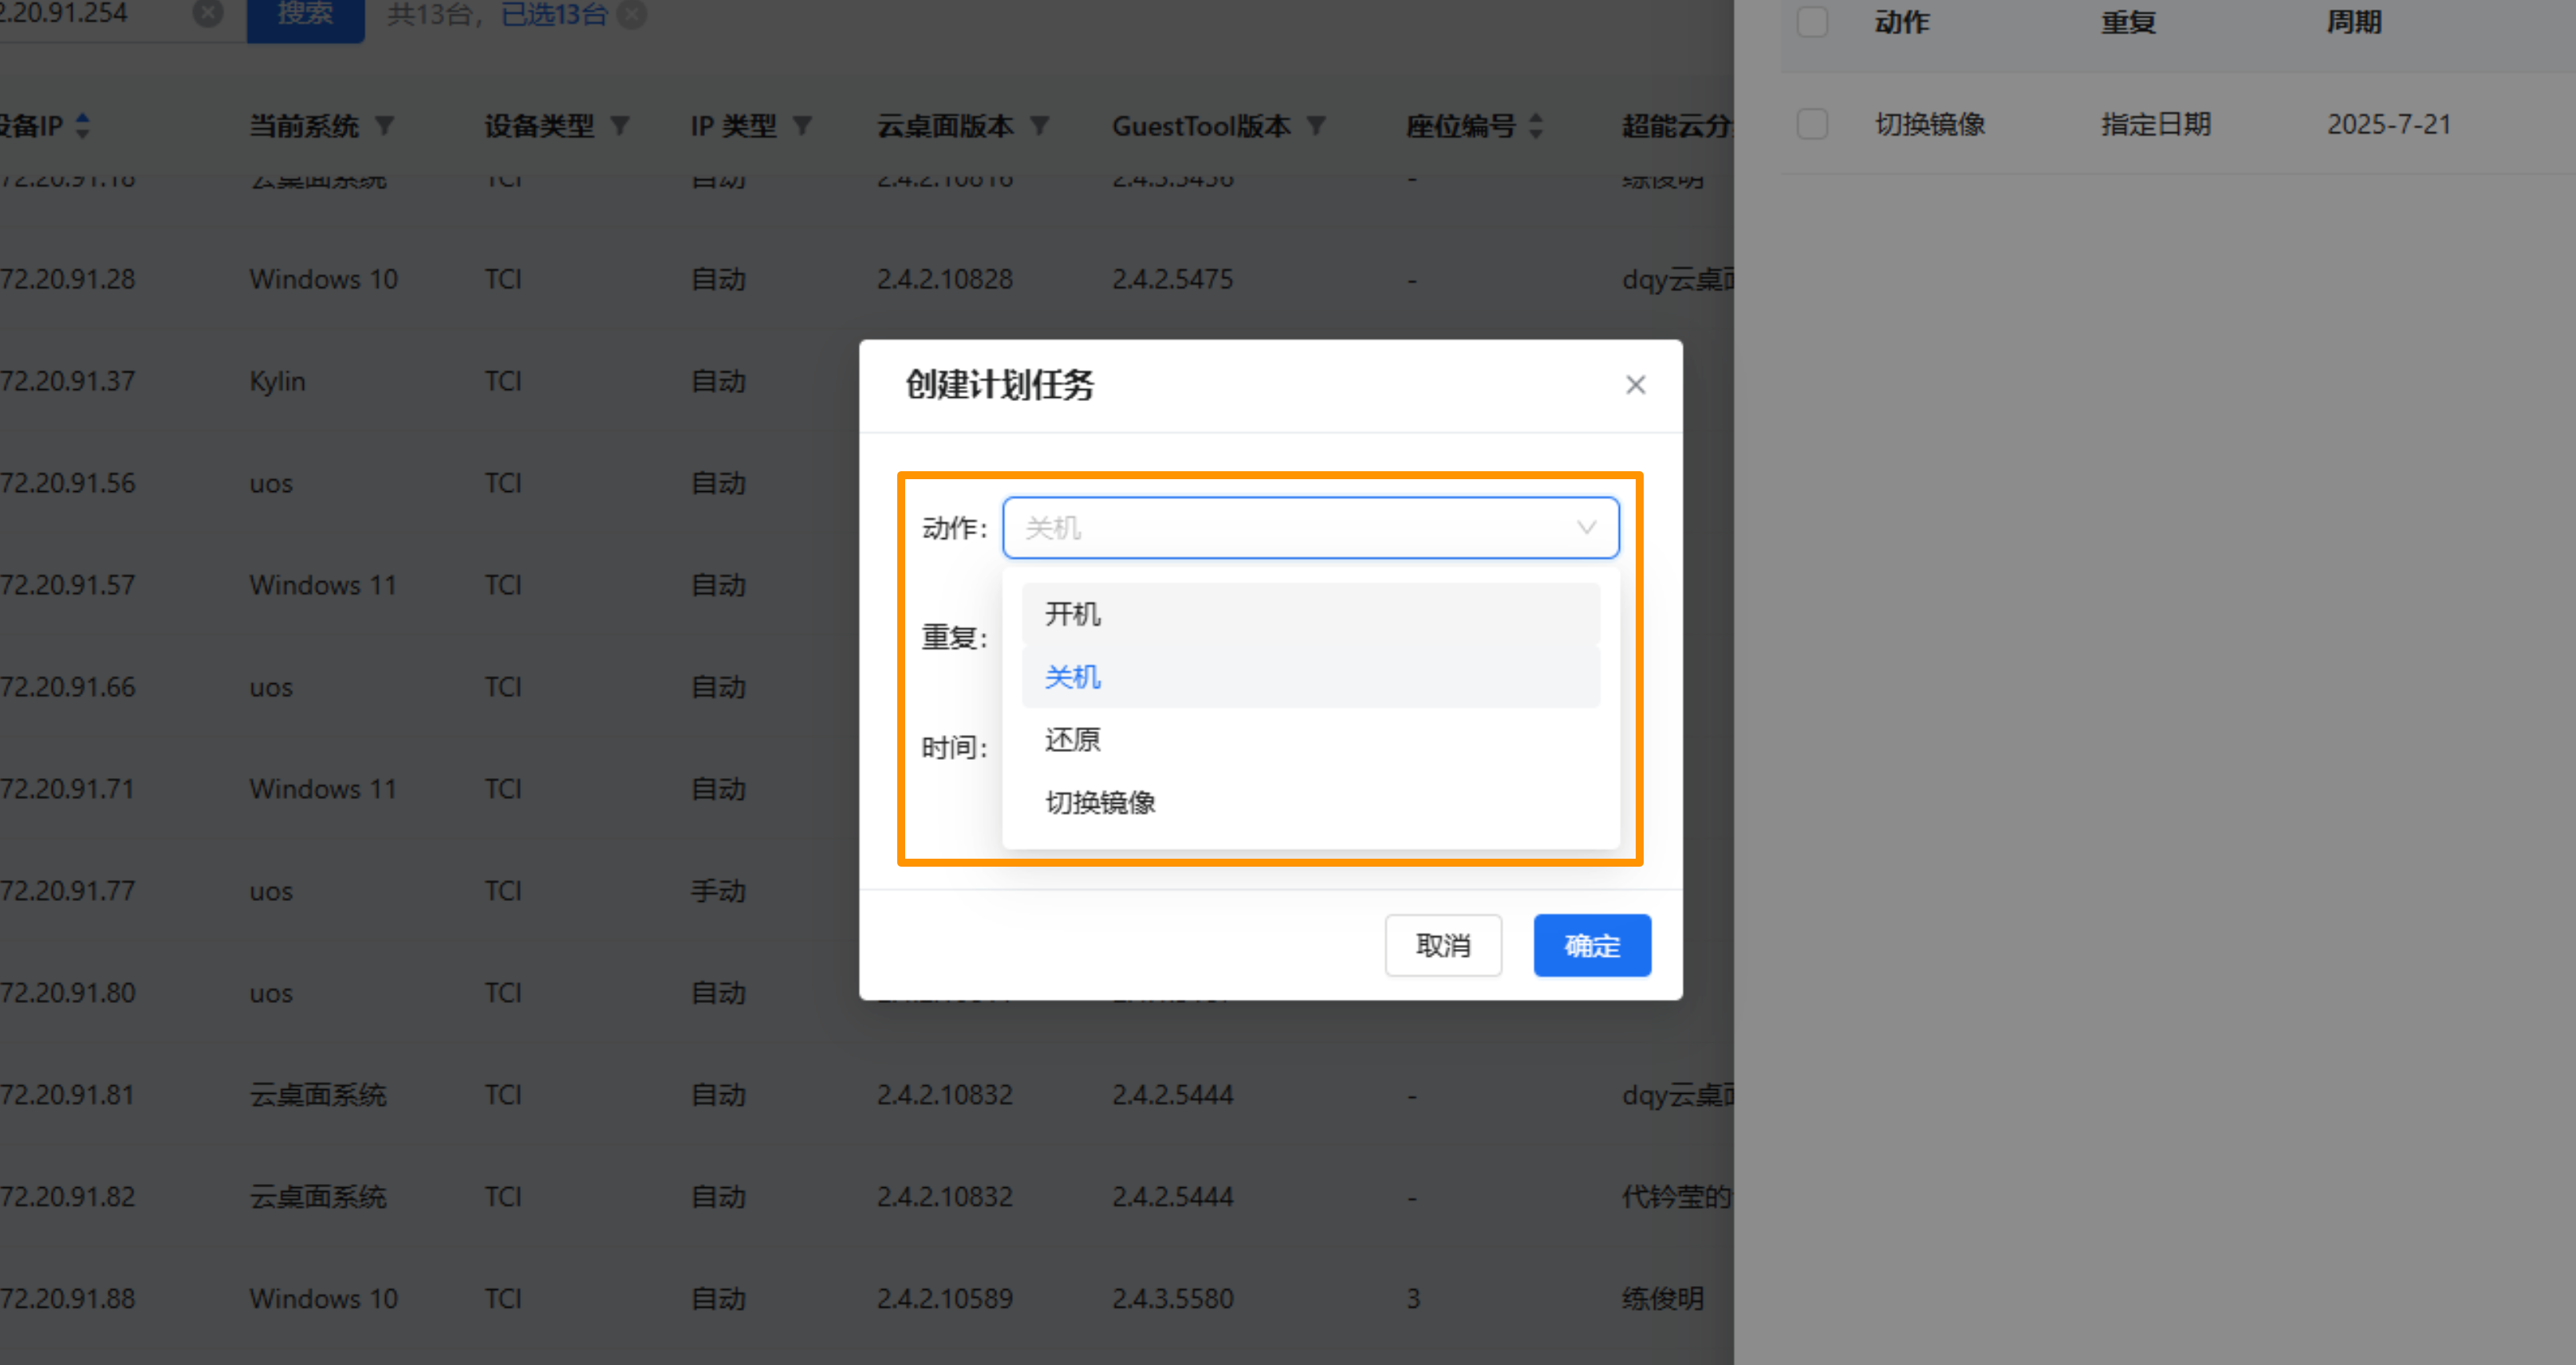Viewport: 2576px width, 1365px height.
Task: Confirm with the 确定 button
Action: point(1591,945)
